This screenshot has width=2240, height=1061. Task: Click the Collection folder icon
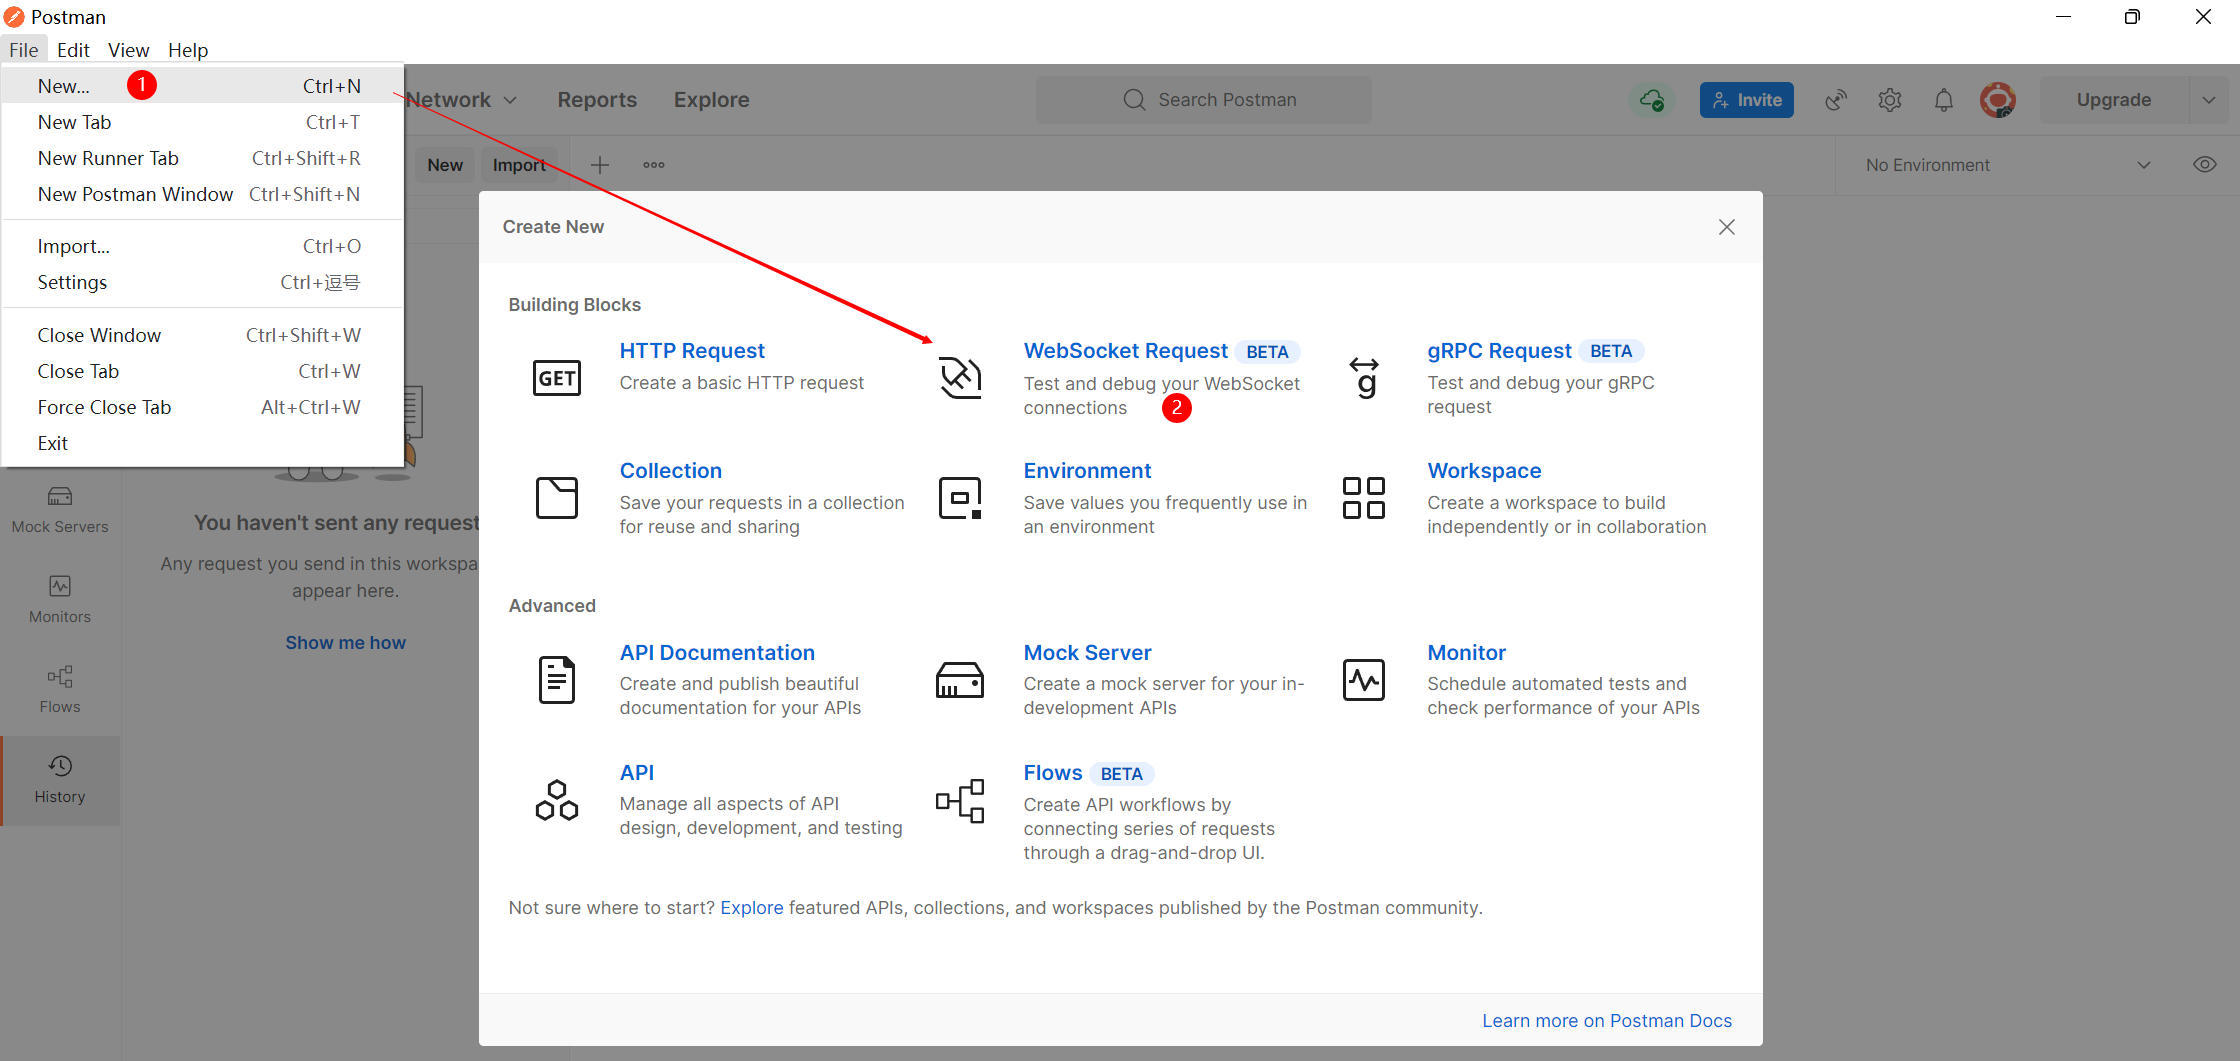click(557, 498)
